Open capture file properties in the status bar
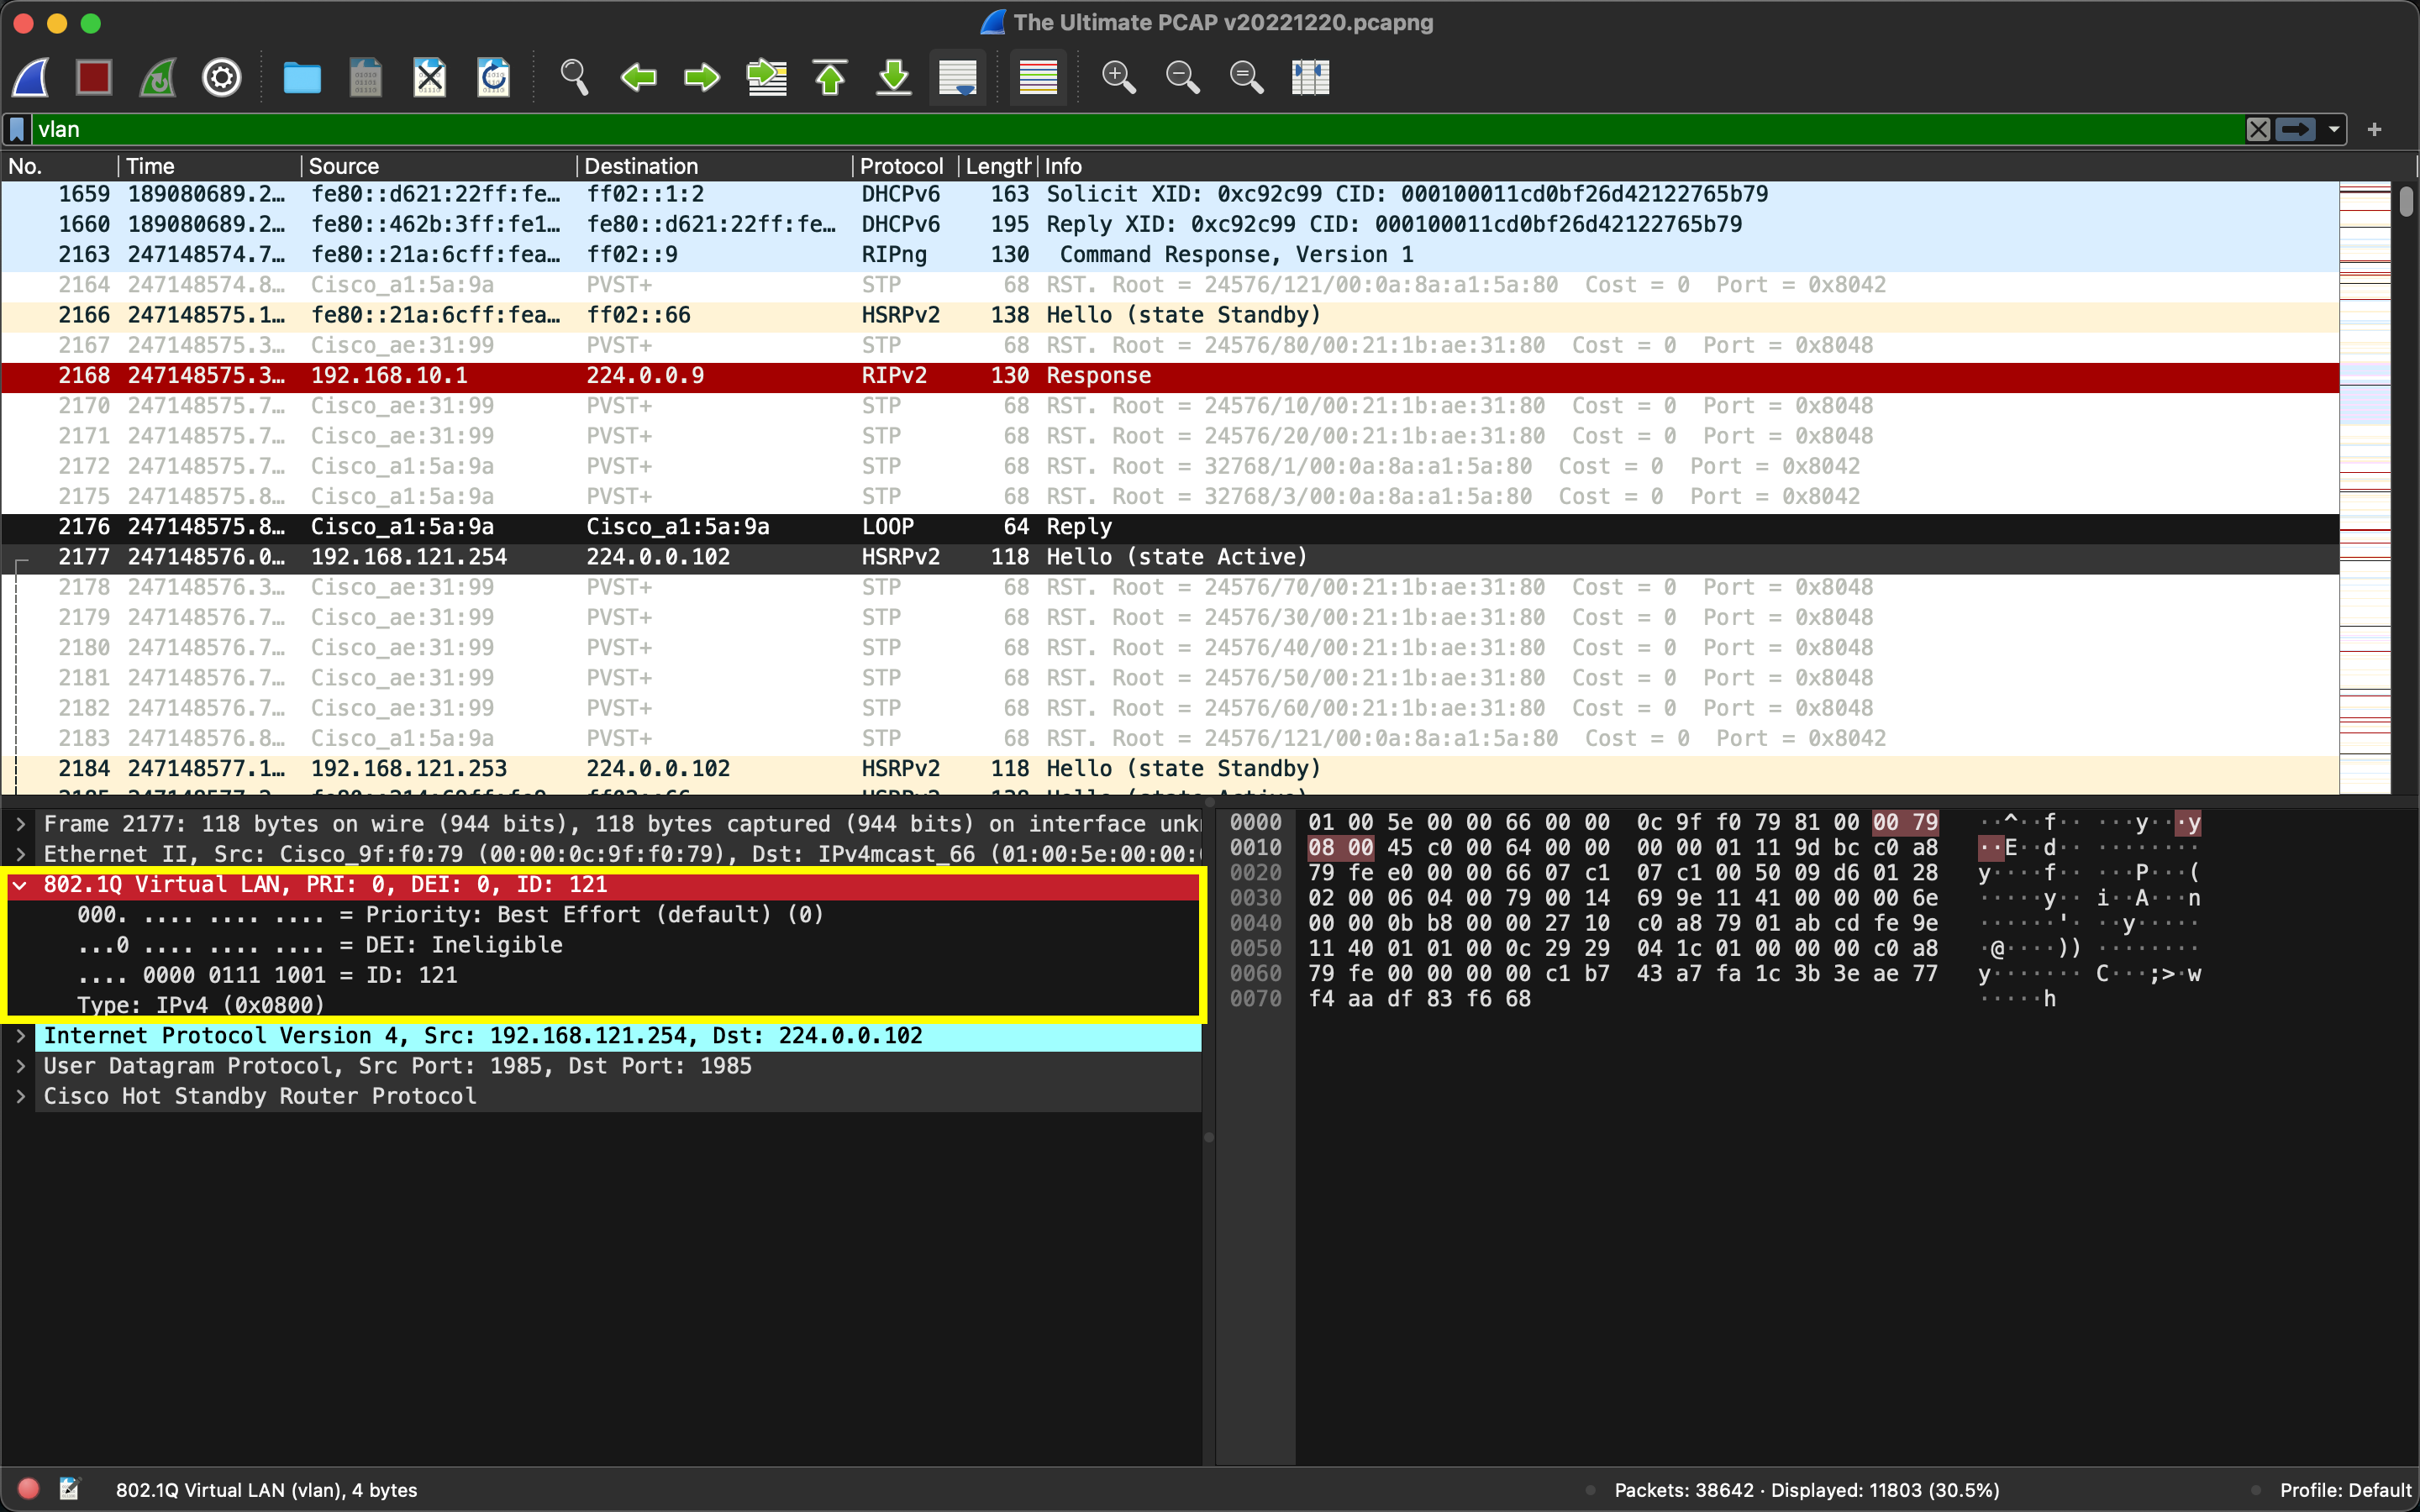2420x1512 pixels. (69, 1490)
